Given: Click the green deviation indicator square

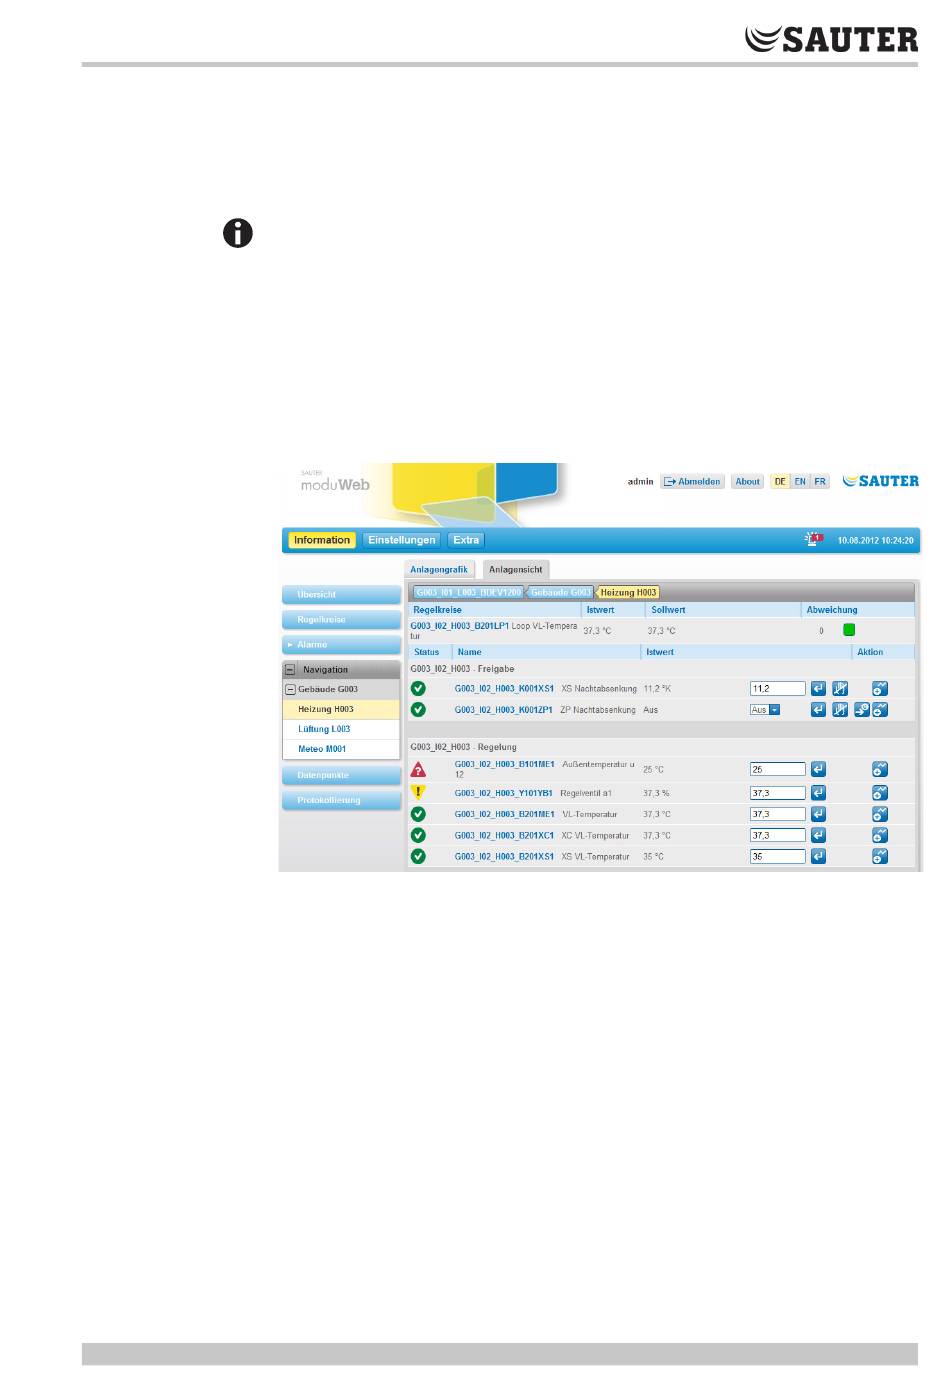Looking at the screenshot, I should click(849, 630).
